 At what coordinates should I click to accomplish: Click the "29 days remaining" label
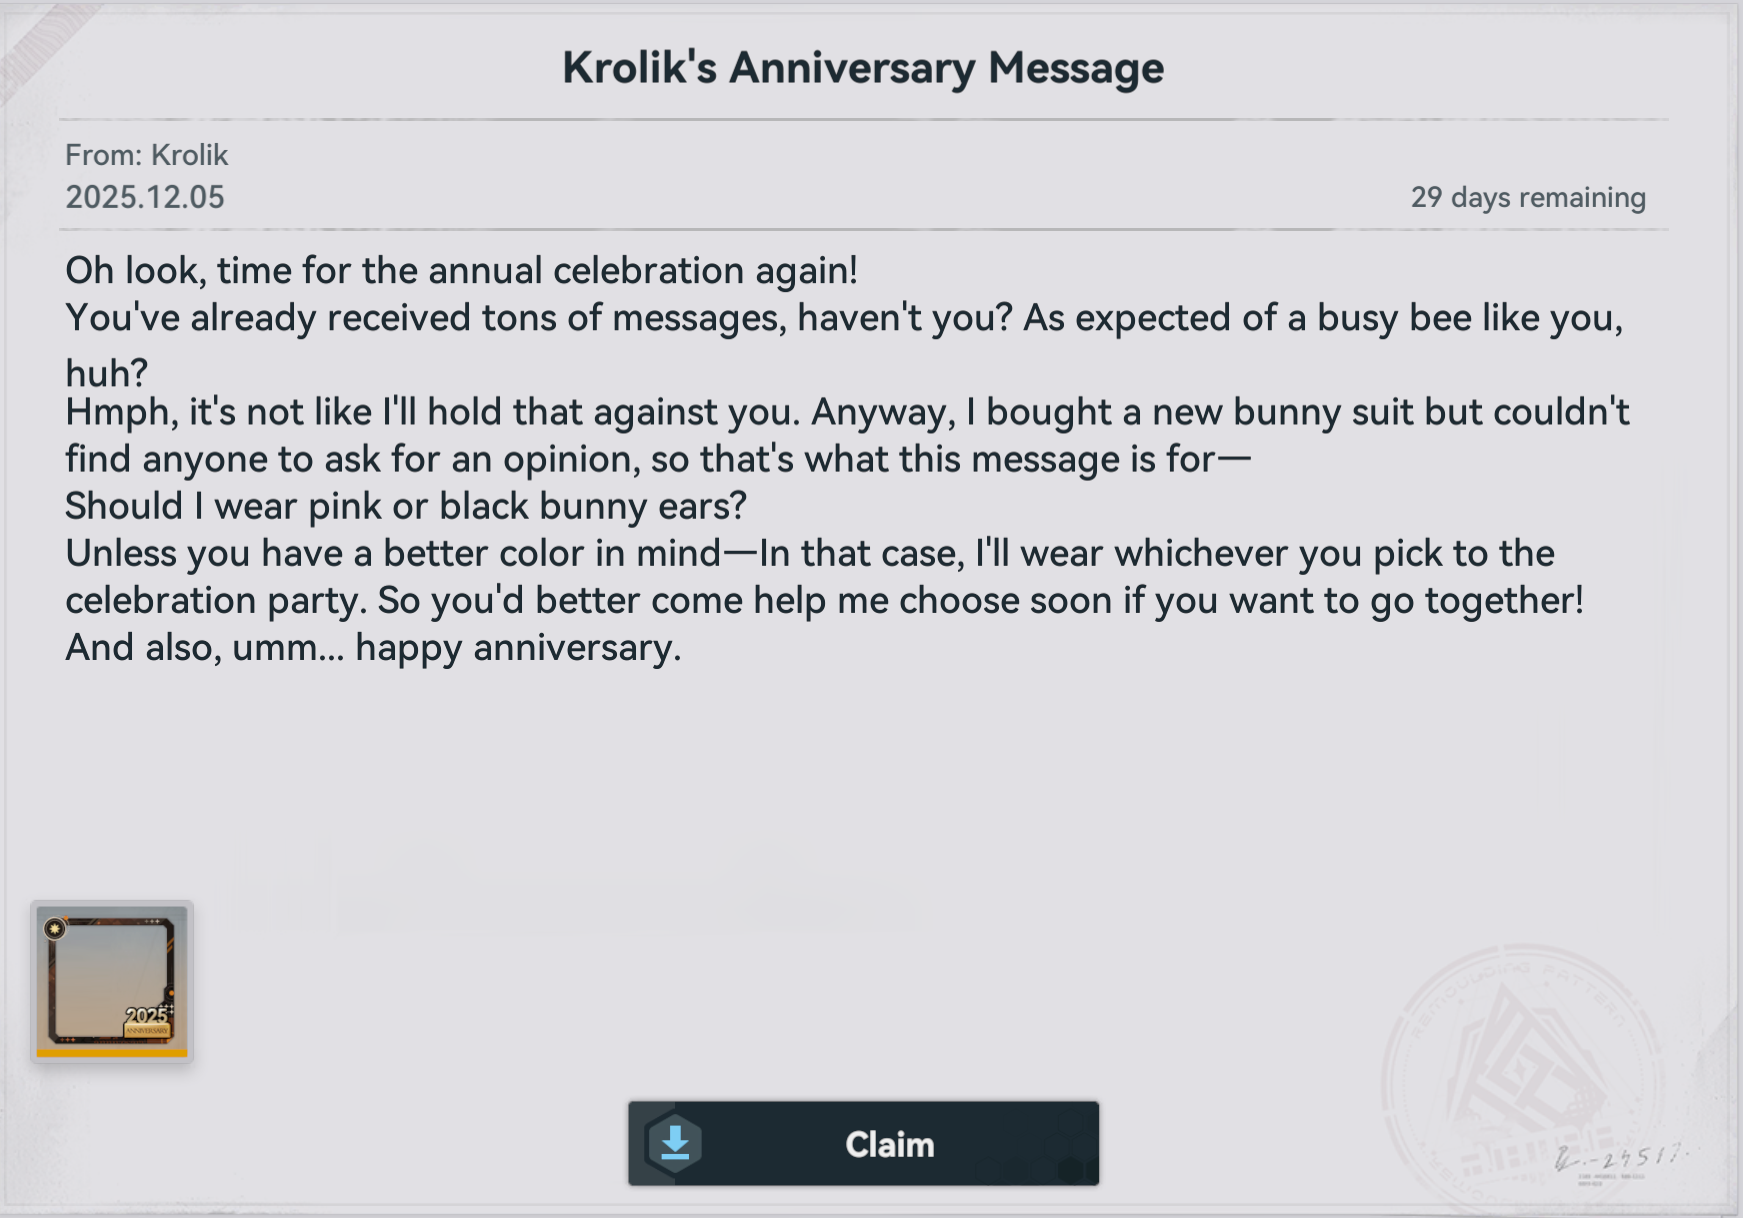click(x=1527, y=197)
